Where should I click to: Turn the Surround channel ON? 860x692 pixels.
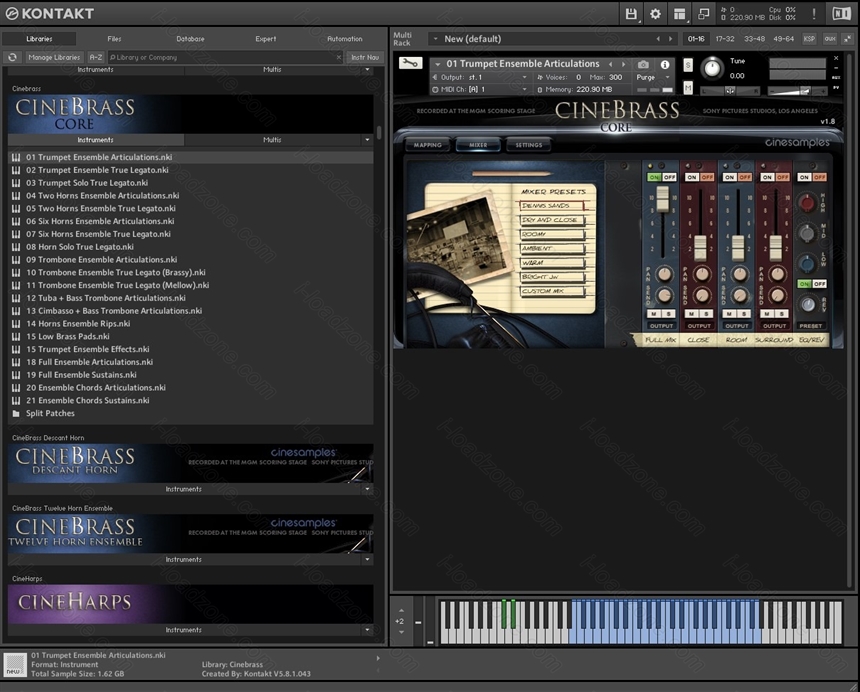coord(767,177)
